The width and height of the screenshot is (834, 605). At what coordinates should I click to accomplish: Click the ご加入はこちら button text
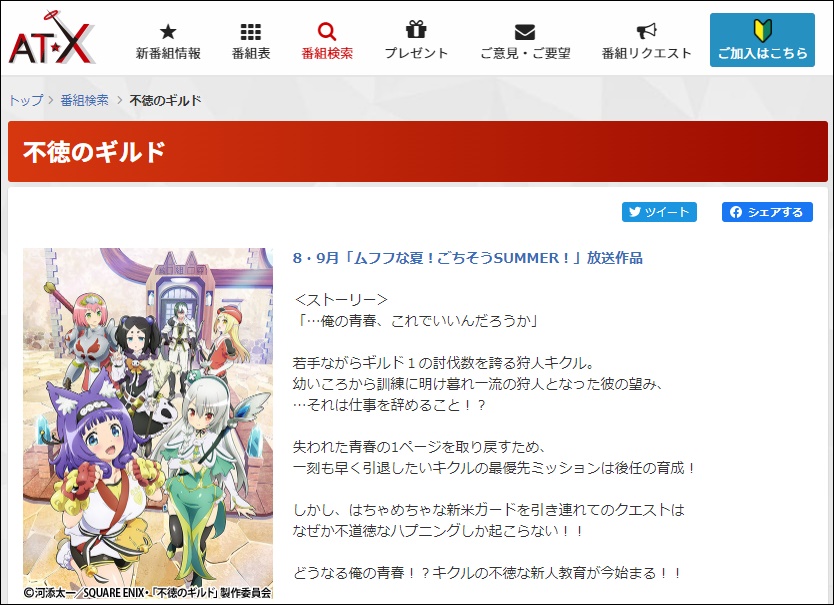tap(762, 53)
